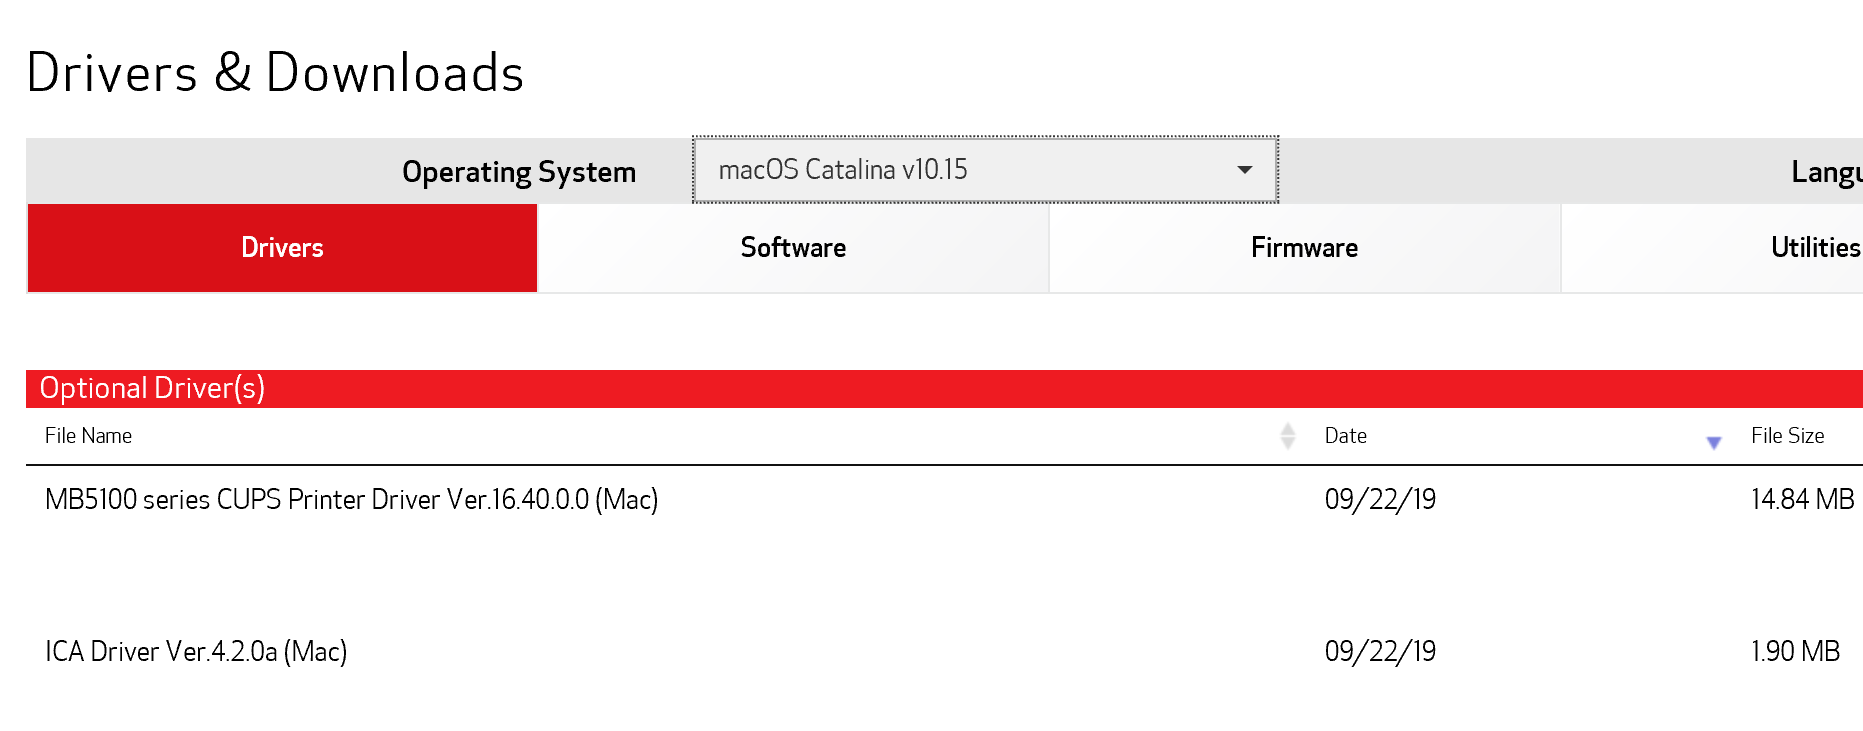Viewport: 1863px width, 731px height.
Task: Click the Drivers & Downloads page heading
Action: tap(275, 73)
